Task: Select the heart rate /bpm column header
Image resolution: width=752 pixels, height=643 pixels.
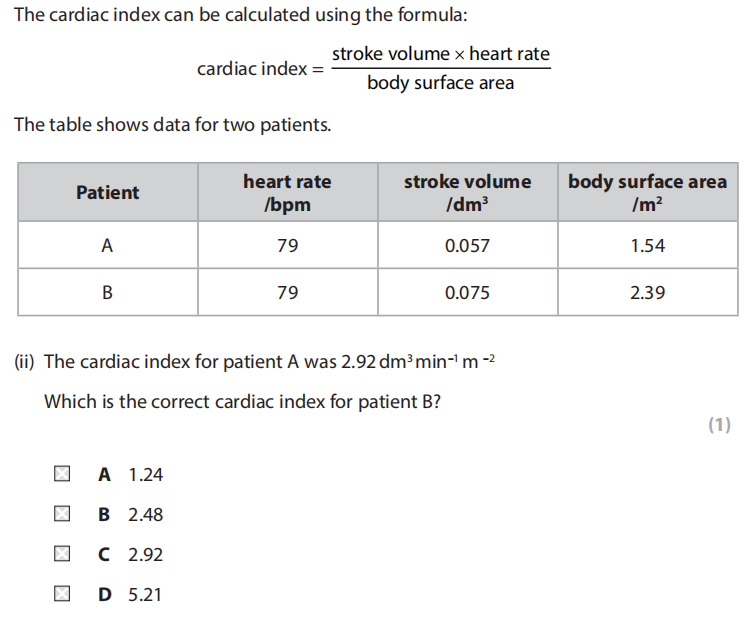Action: tap(287, 193)
